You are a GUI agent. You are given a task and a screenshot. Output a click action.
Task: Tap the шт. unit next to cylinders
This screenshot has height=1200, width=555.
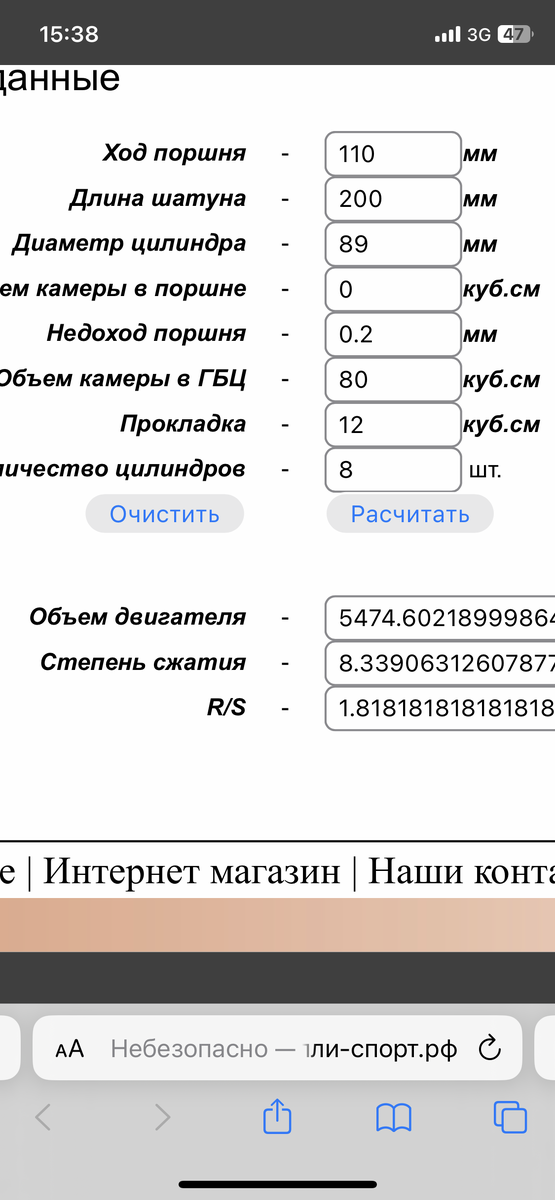[485, 470]
